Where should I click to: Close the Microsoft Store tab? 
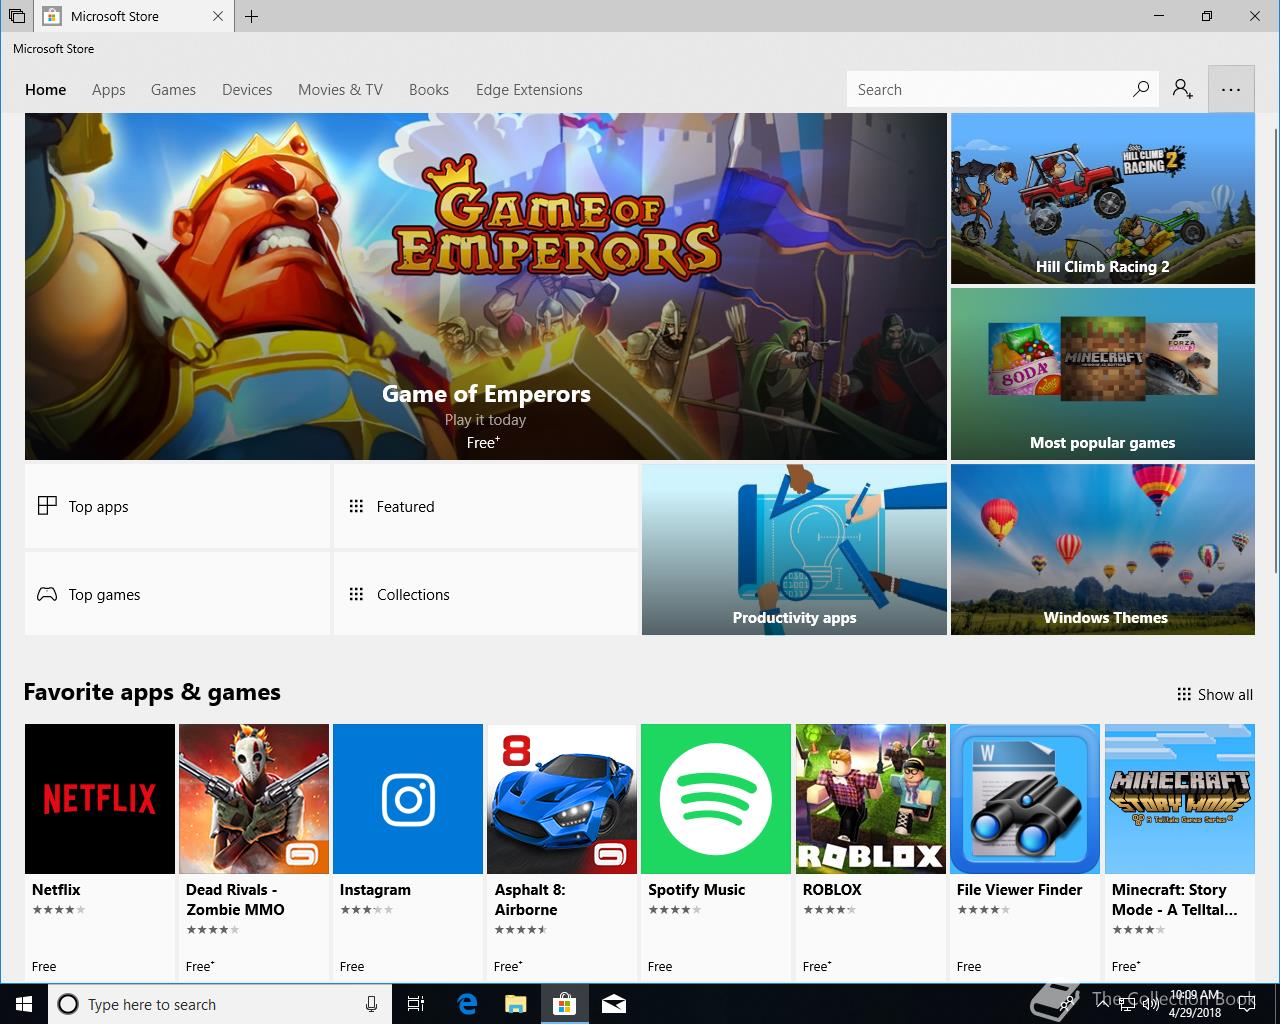coord(218,16)
